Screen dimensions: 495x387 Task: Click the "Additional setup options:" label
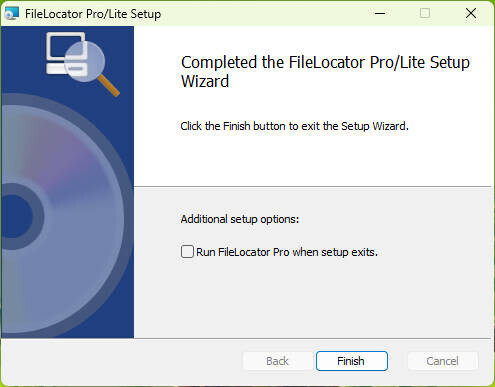click(x=240, y=219)
